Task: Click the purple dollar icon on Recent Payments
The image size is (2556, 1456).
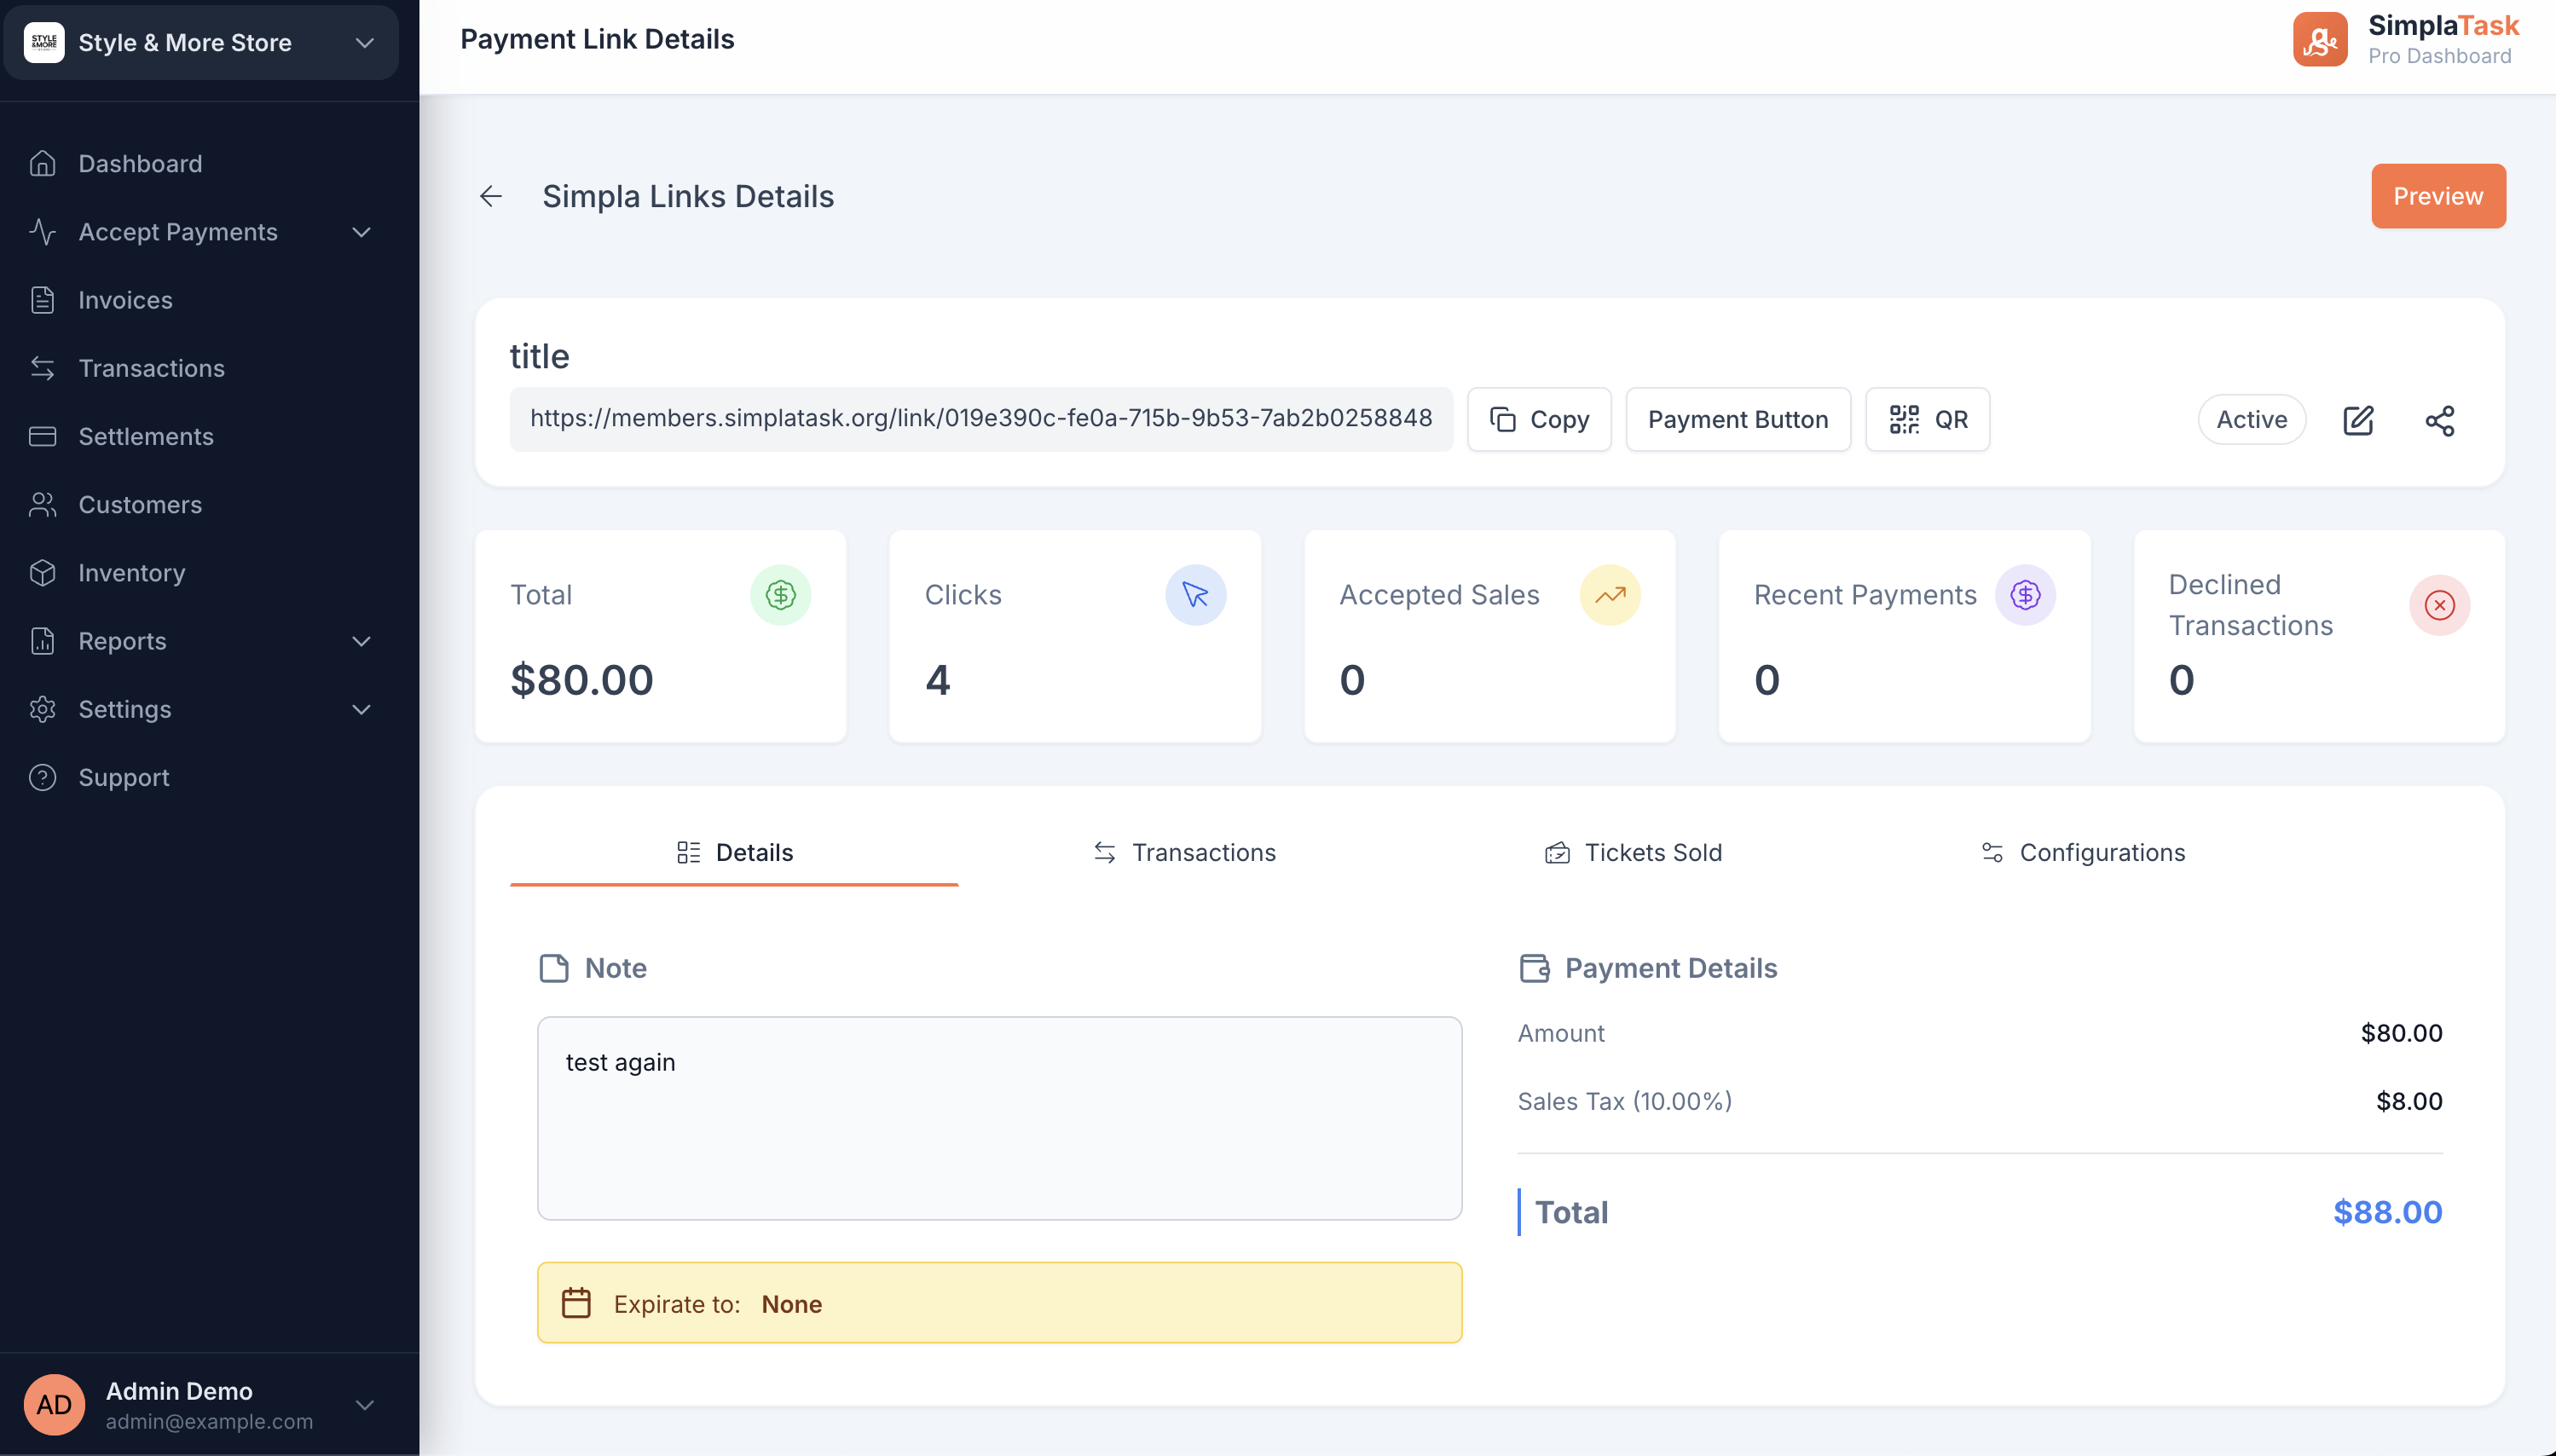Action: (x=2025, y=595)
